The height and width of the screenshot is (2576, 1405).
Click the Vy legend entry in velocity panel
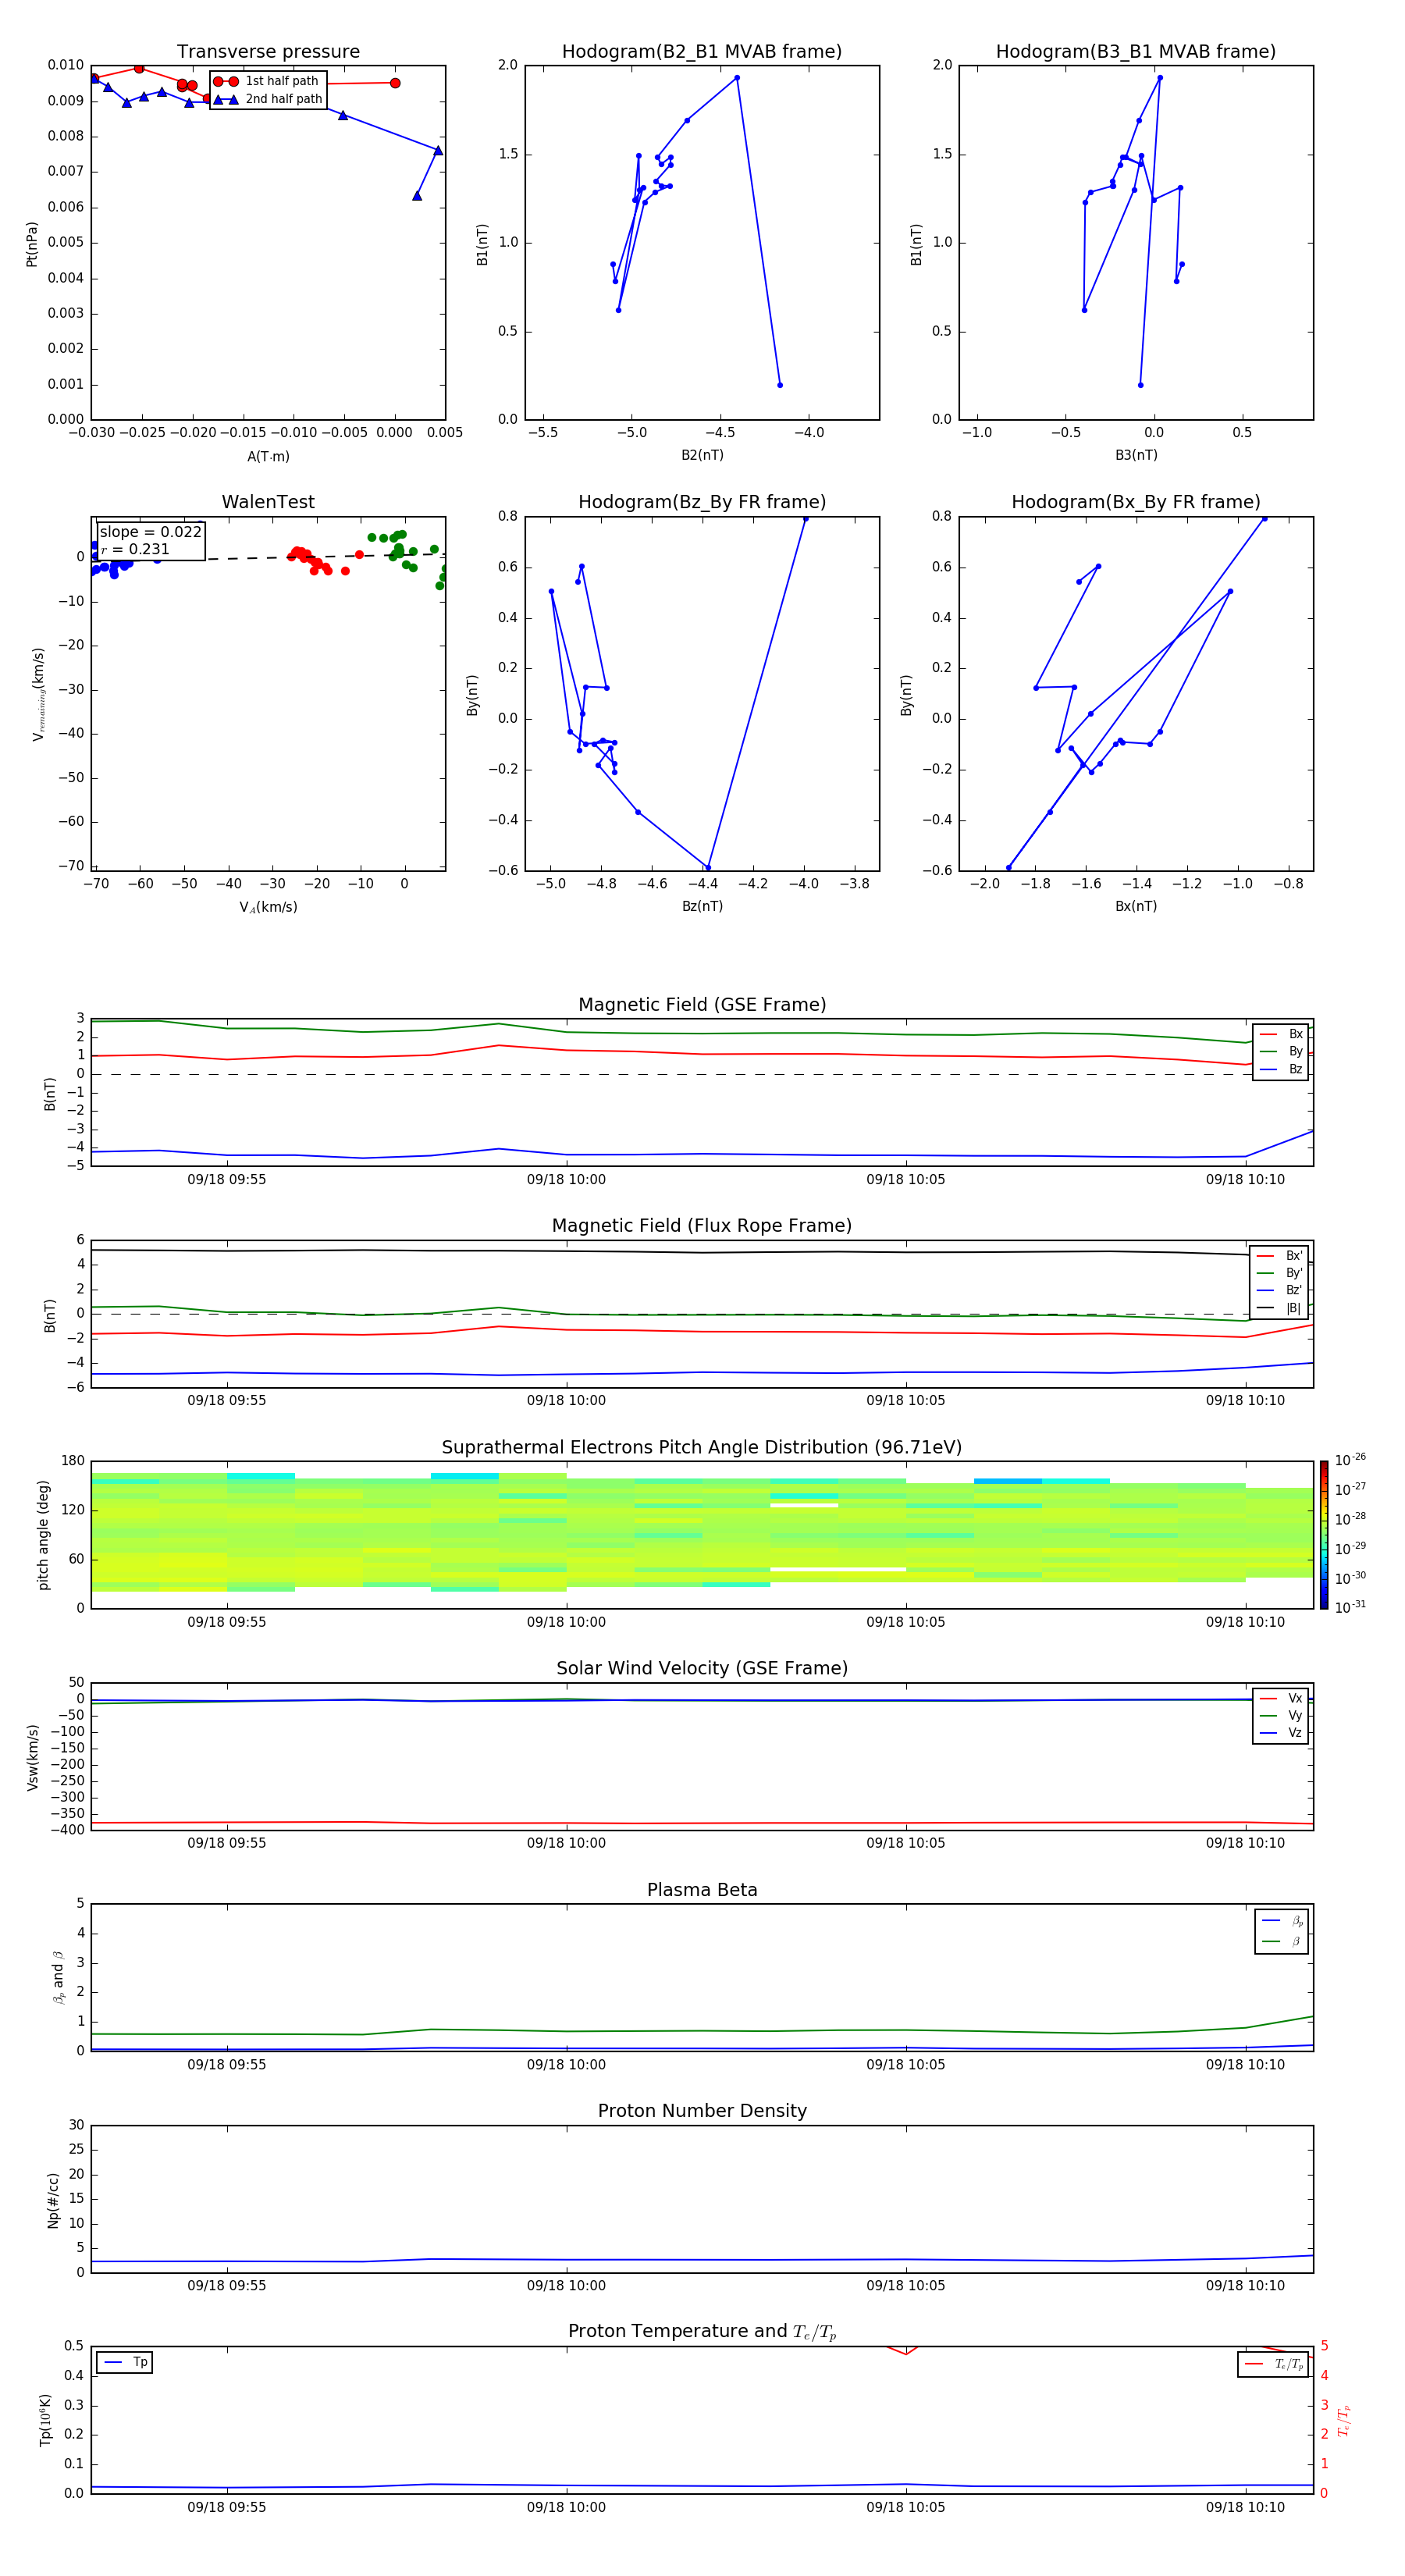(x=1281, y=1716)
